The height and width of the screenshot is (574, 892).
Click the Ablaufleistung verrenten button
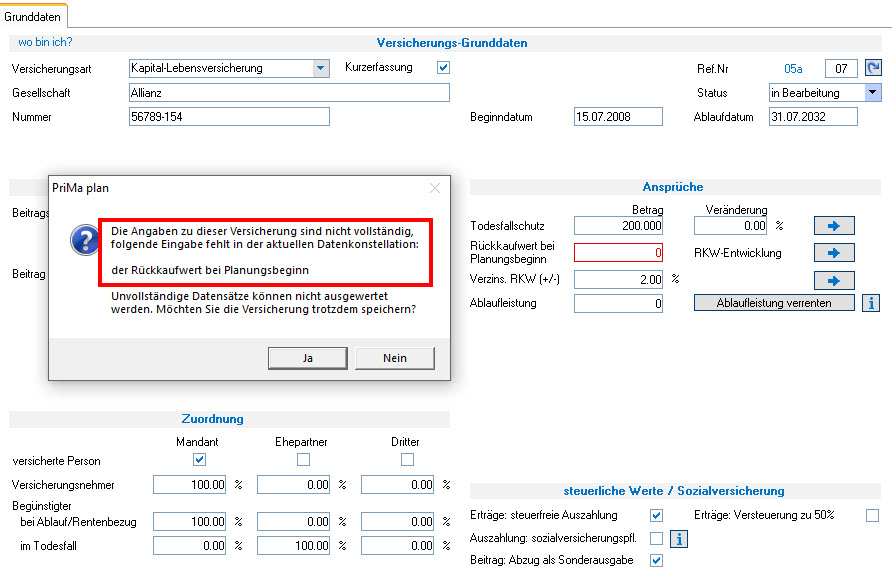[774, 303]
